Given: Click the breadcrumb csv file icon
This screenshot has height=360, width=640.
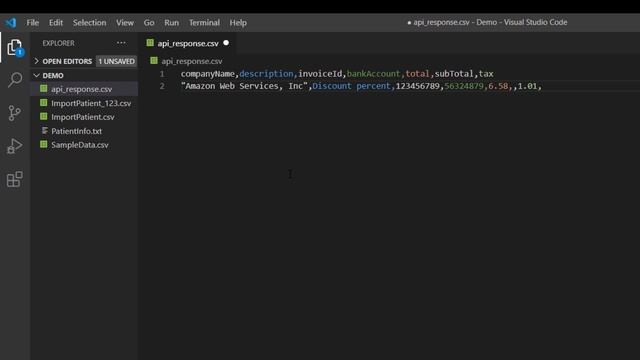Looking at the screenshot, I should (x=154, y=61).
